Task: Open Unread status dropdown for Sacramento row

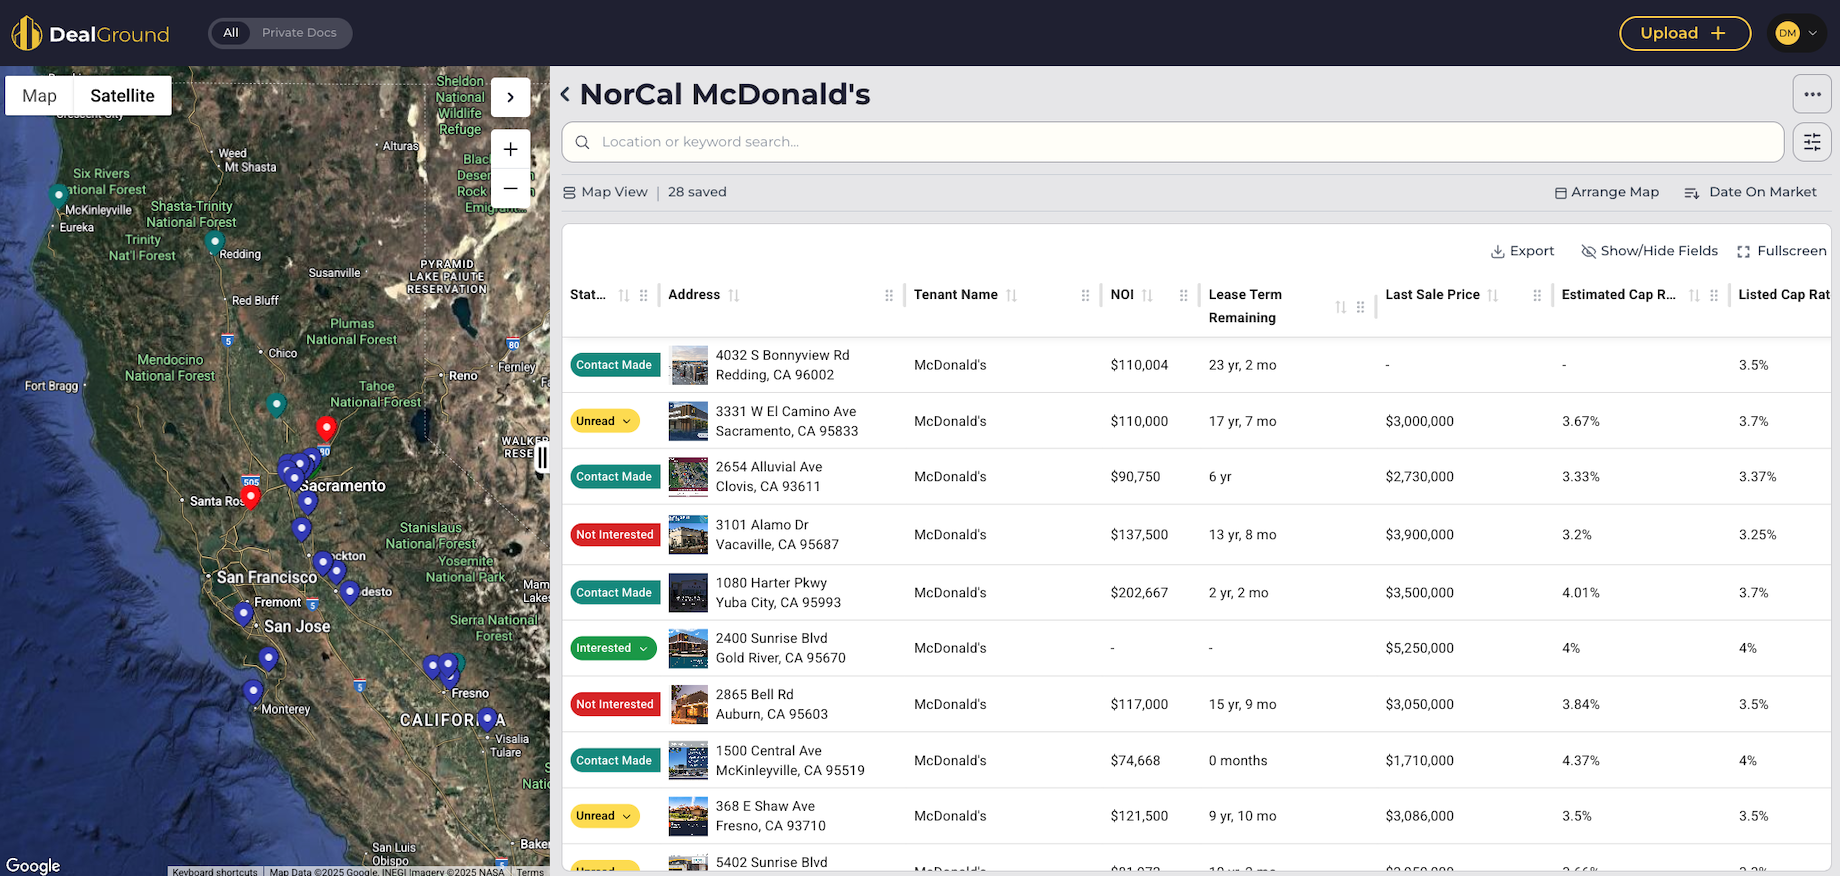Action: (x=605, y=421)
